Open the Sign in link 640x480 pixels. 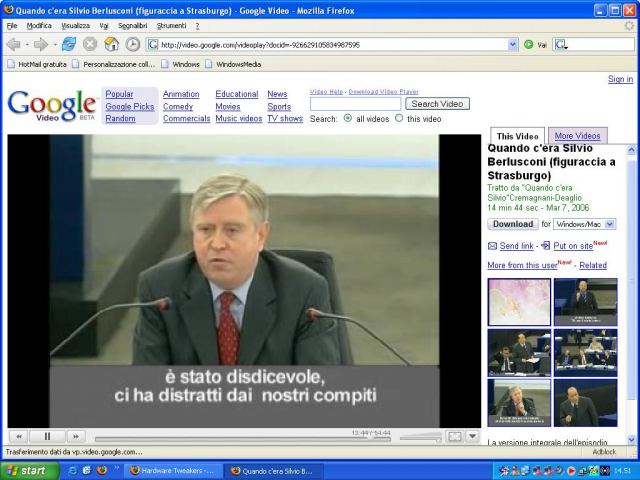coord(620,79)
